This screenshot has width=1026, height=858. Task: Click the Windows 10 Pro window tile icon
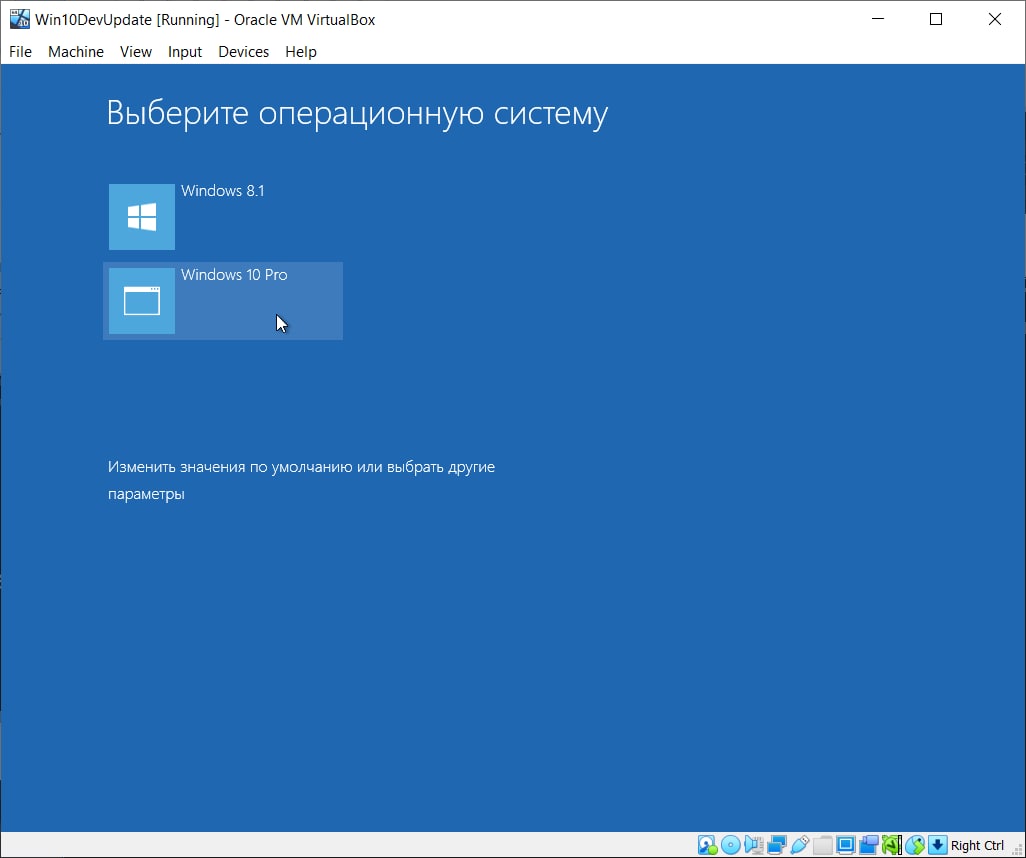click(142, 301)
